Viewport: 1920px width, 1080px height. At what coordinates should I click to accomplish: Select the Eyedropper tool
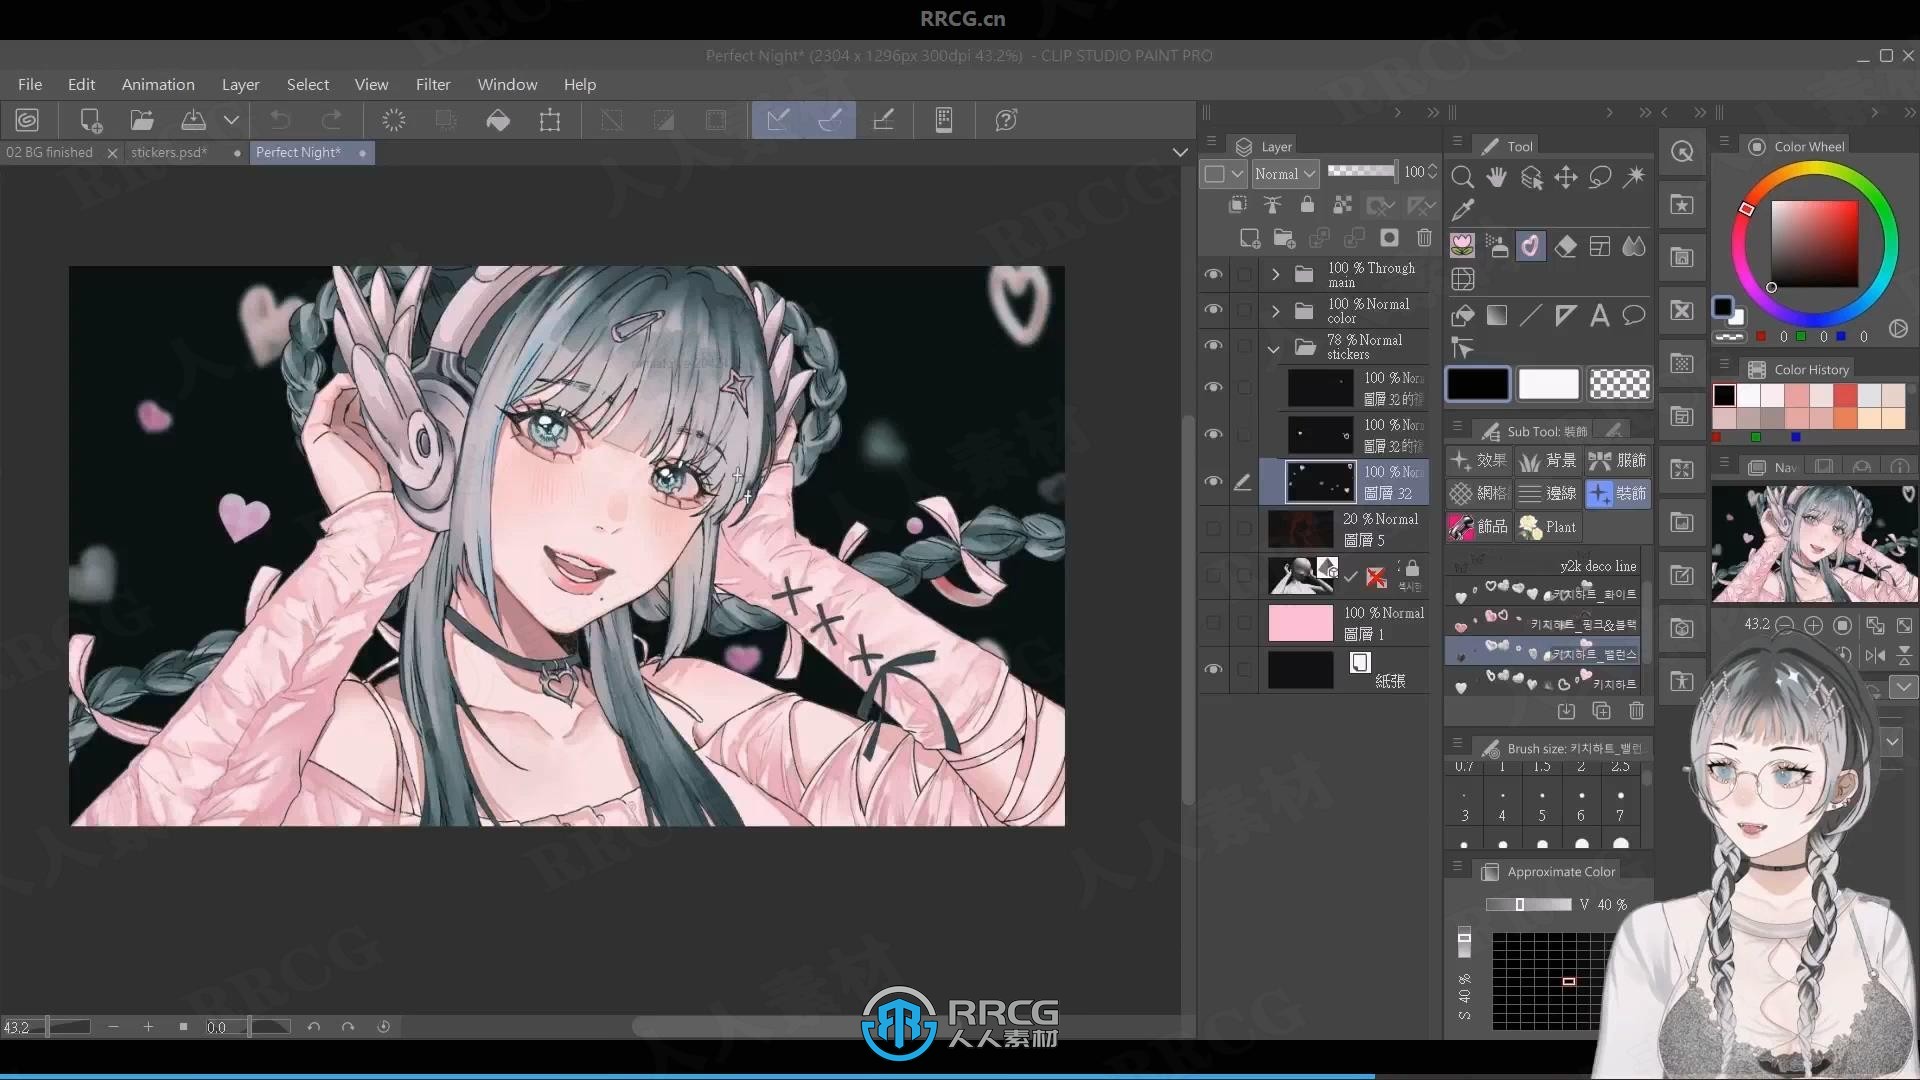pyautogui.click(x=1462, y=210)
